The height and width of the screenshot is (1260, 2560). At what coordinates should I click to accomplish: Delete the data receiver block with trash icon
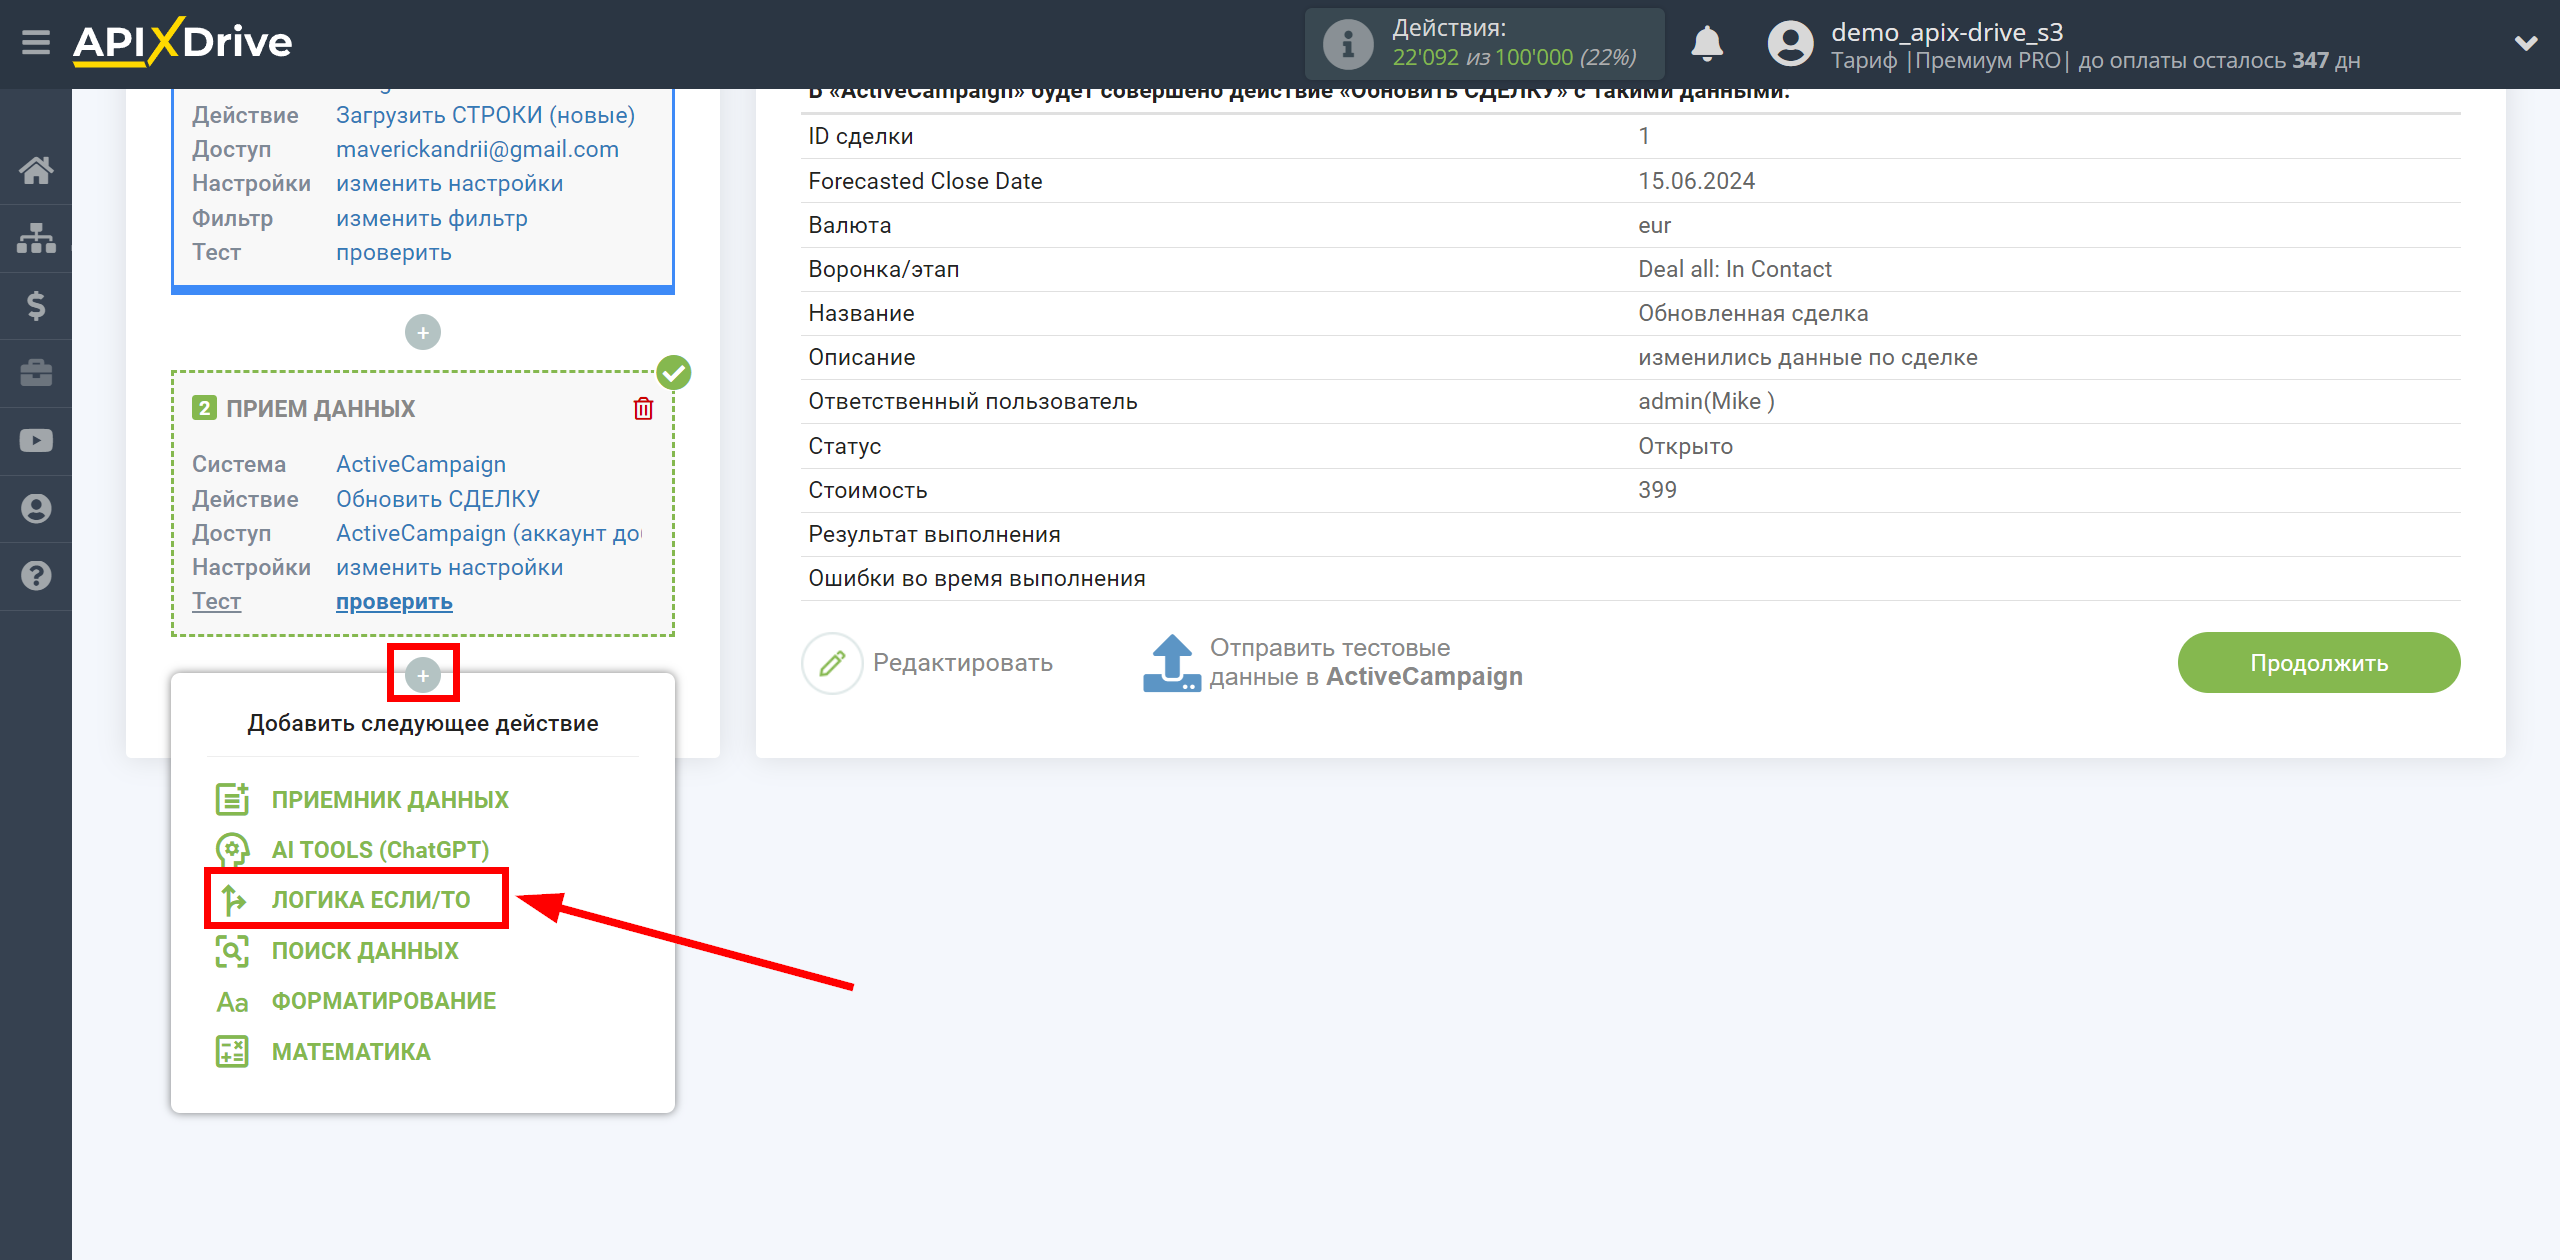tap(643, 408)
